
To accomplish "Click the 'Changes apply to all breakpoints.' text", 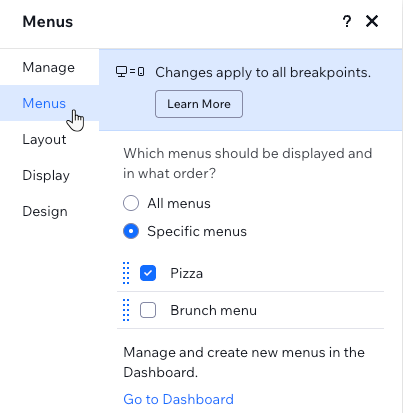I will (263, 72).
